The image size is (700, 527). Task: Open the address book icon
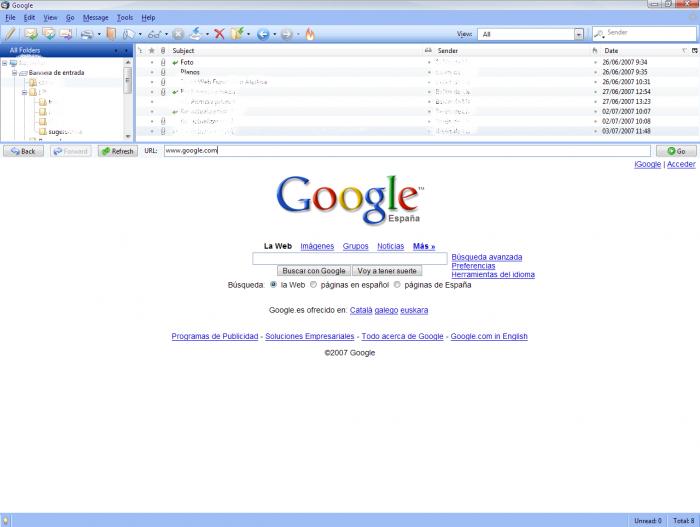coord(111,34)
